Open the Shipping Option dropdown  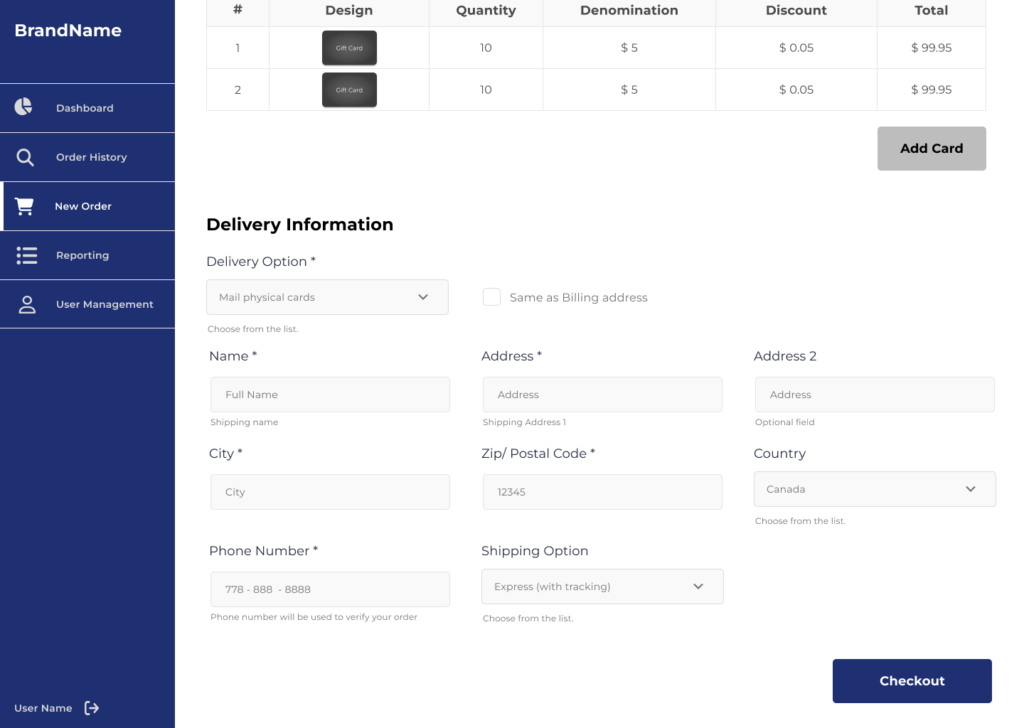[x=602, y=587]
